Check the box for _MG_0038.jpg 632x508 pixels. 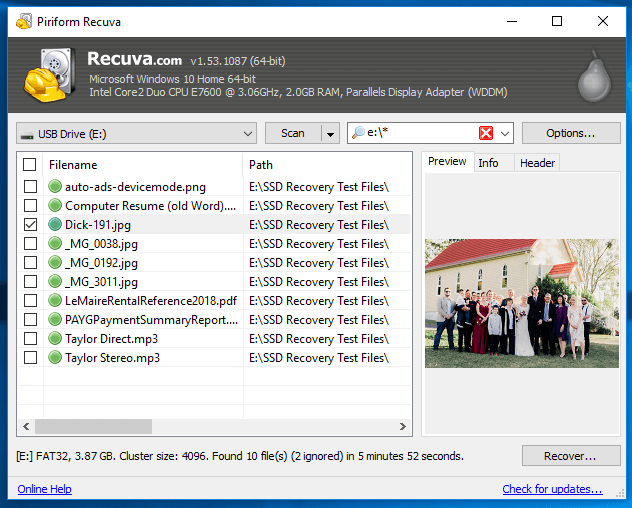pos(30,243)
